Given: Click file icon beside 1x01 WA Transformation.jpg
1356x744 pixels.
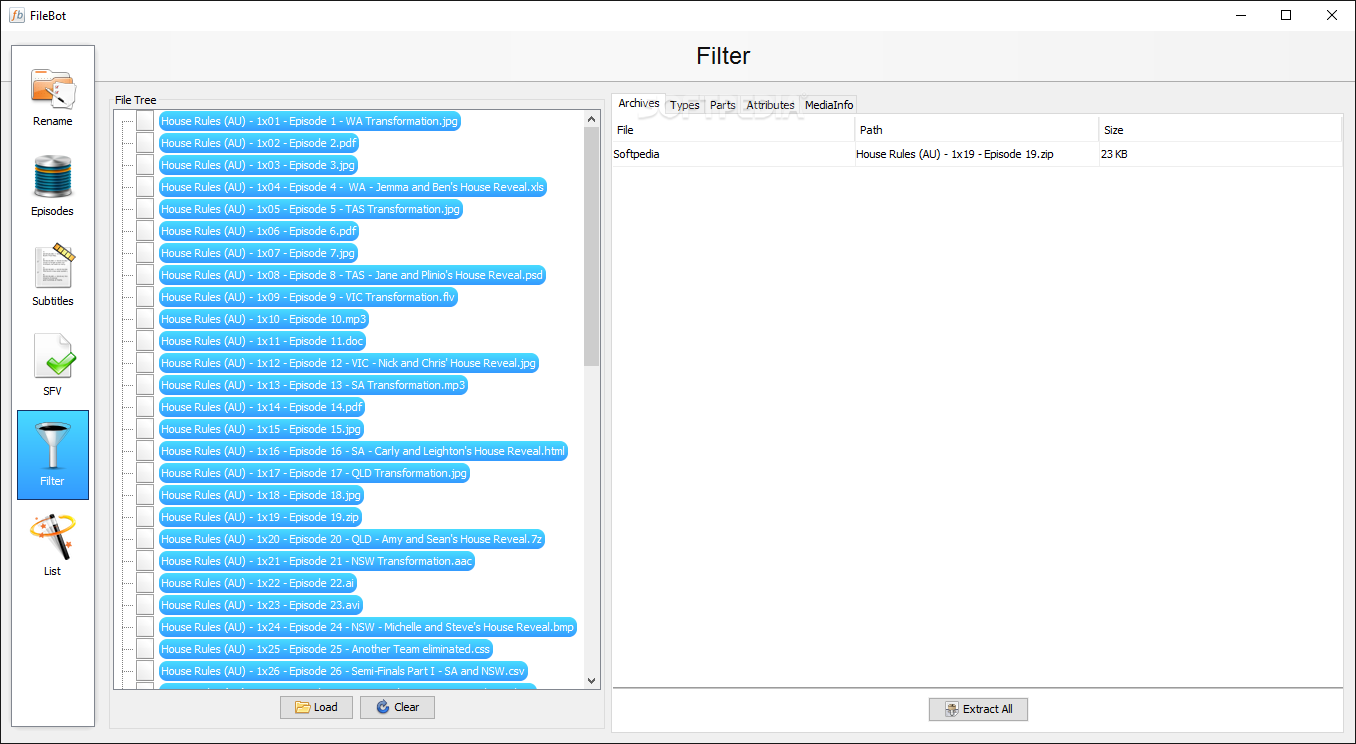Looking at the screenshot, I should click(x=145, y=121).
